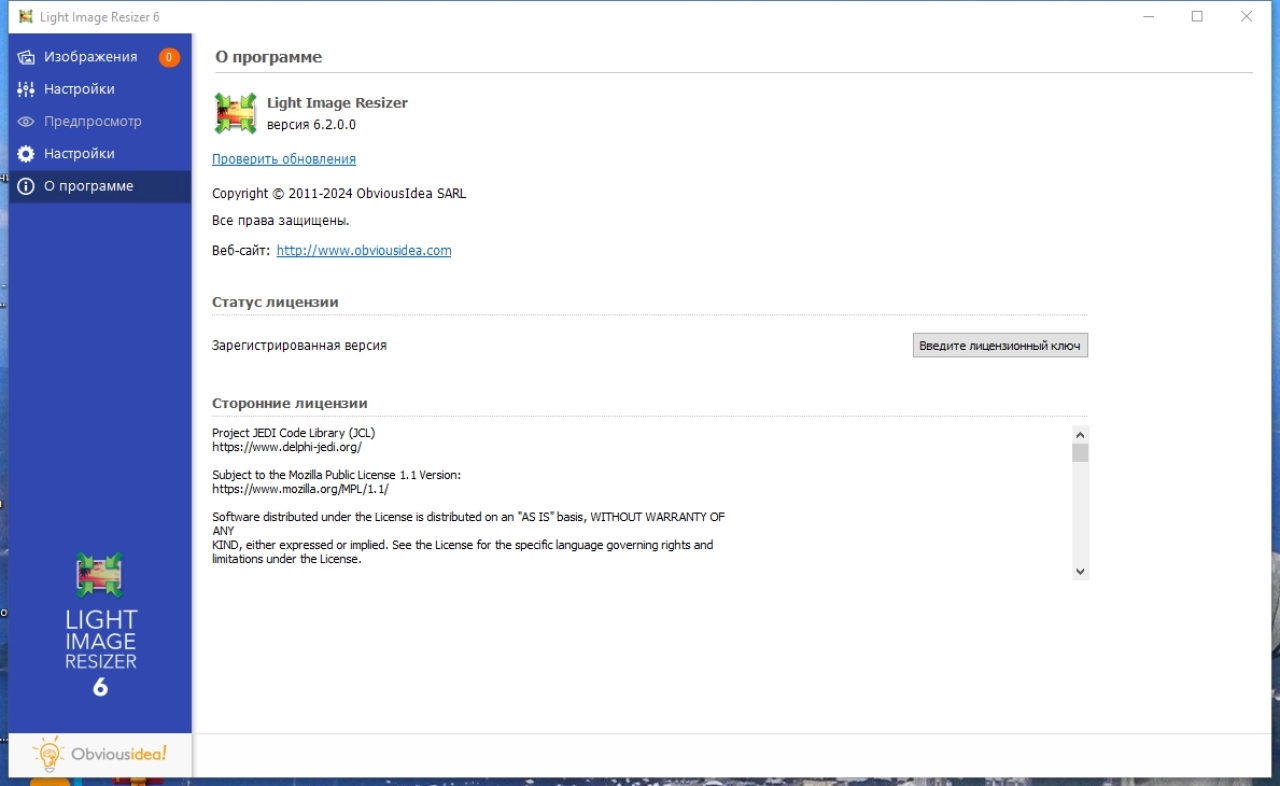The height and width of the screenshot is (786, 1280).
Task: Click the "Copyright © 2011-2024 ObviousIdea SARL" line
Action: [x=339, y=193]
